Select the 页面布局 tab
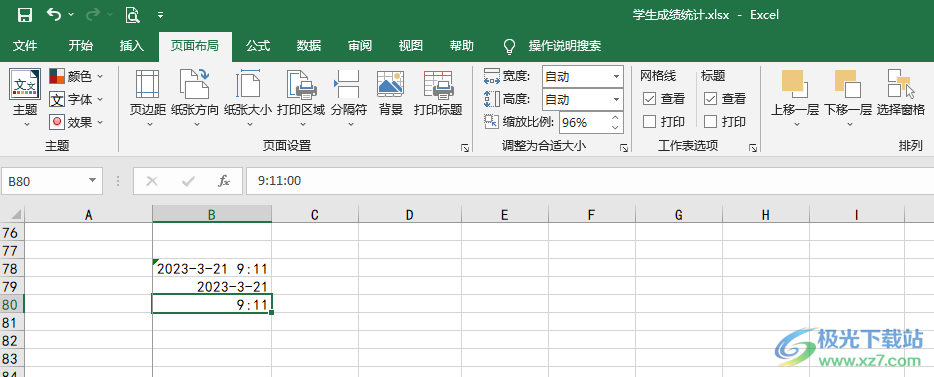Screen dimensions: 934x377 click(x=195, y=46)
